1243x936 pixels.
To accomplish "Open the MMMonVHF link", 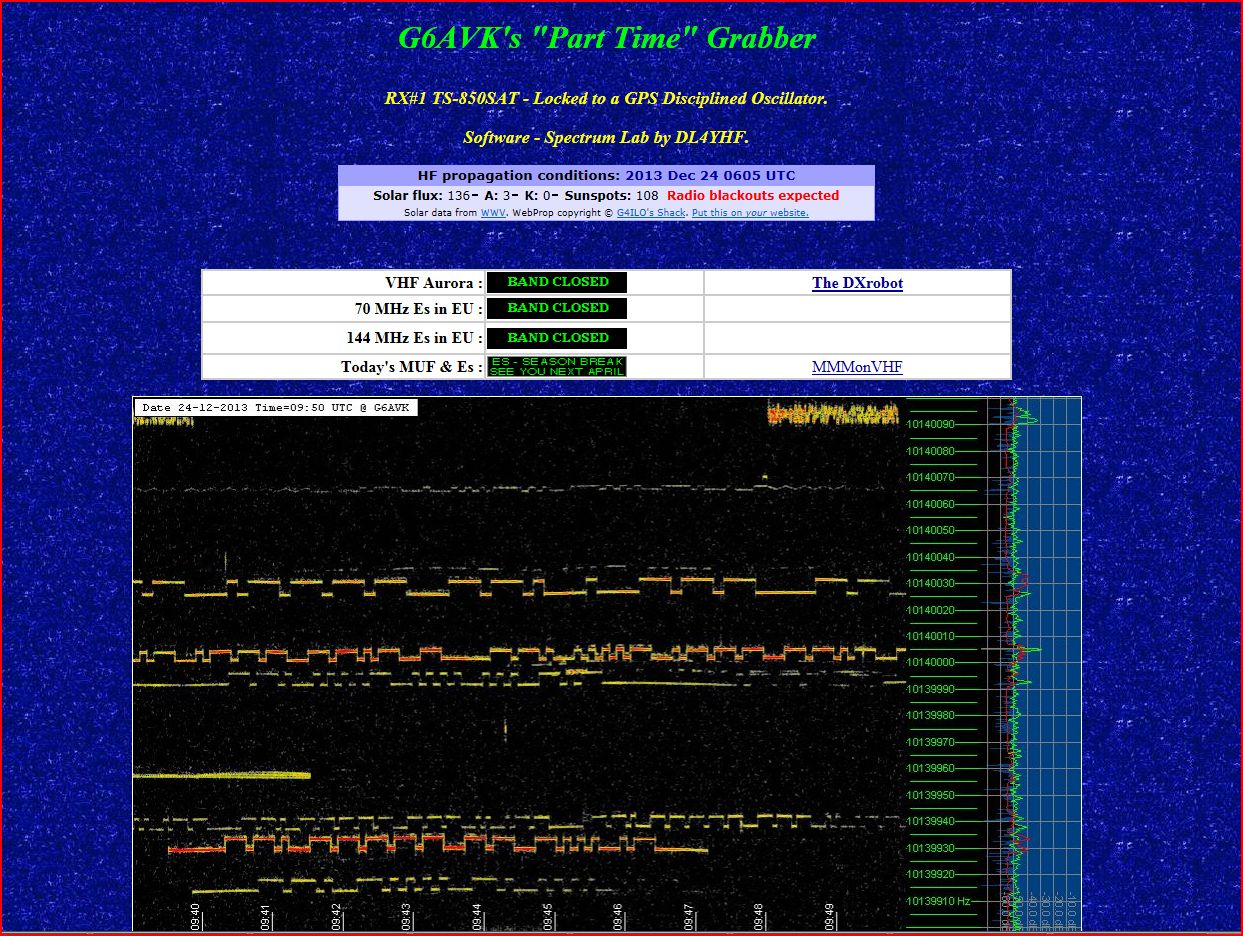I will pos(857,367).
